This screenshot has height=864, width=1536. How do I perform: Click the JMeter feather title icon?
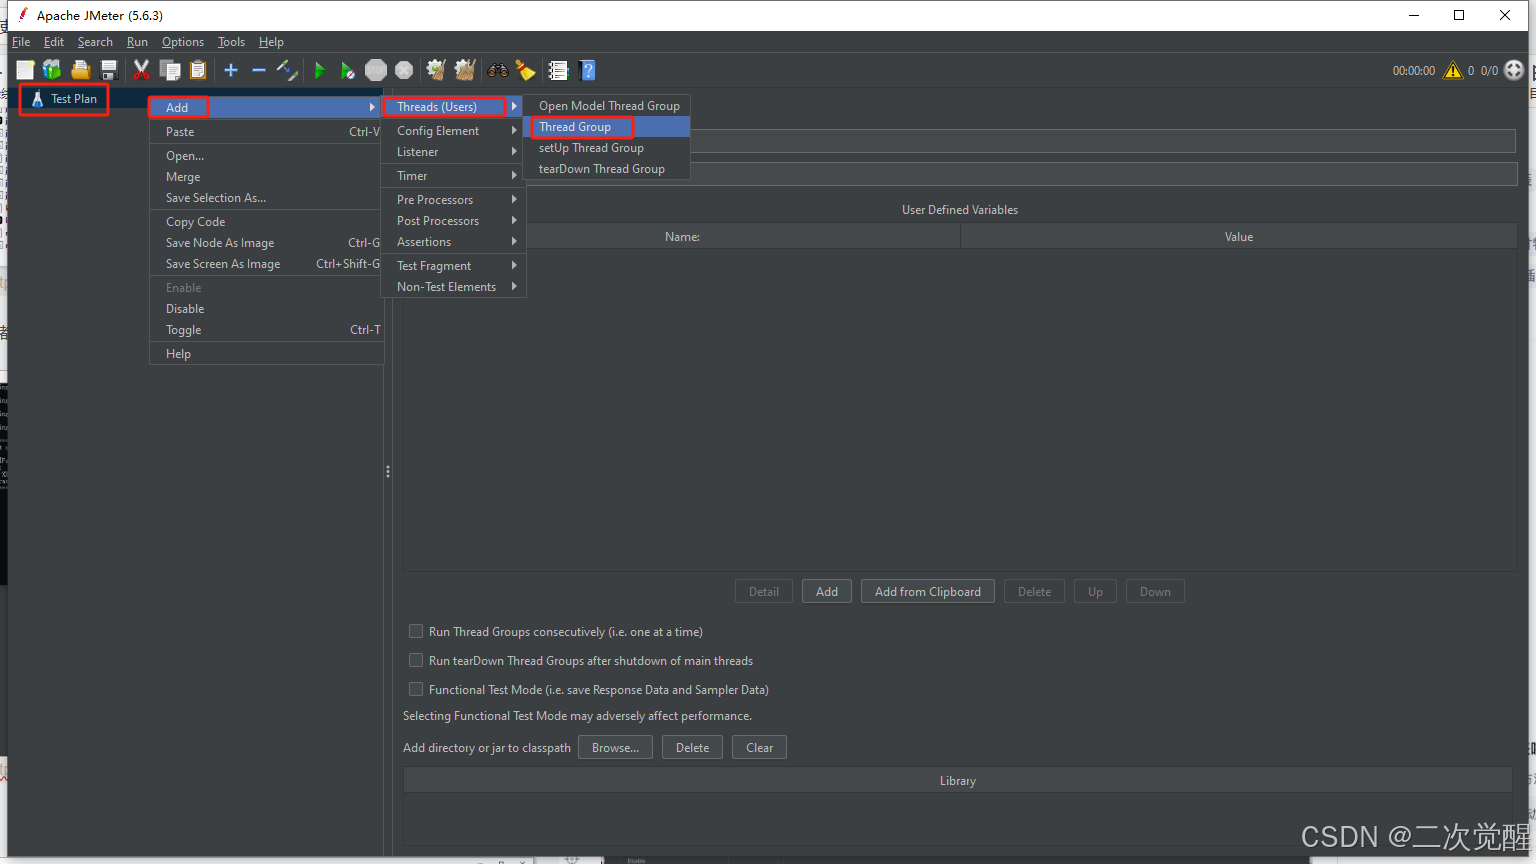click(22, 14)
